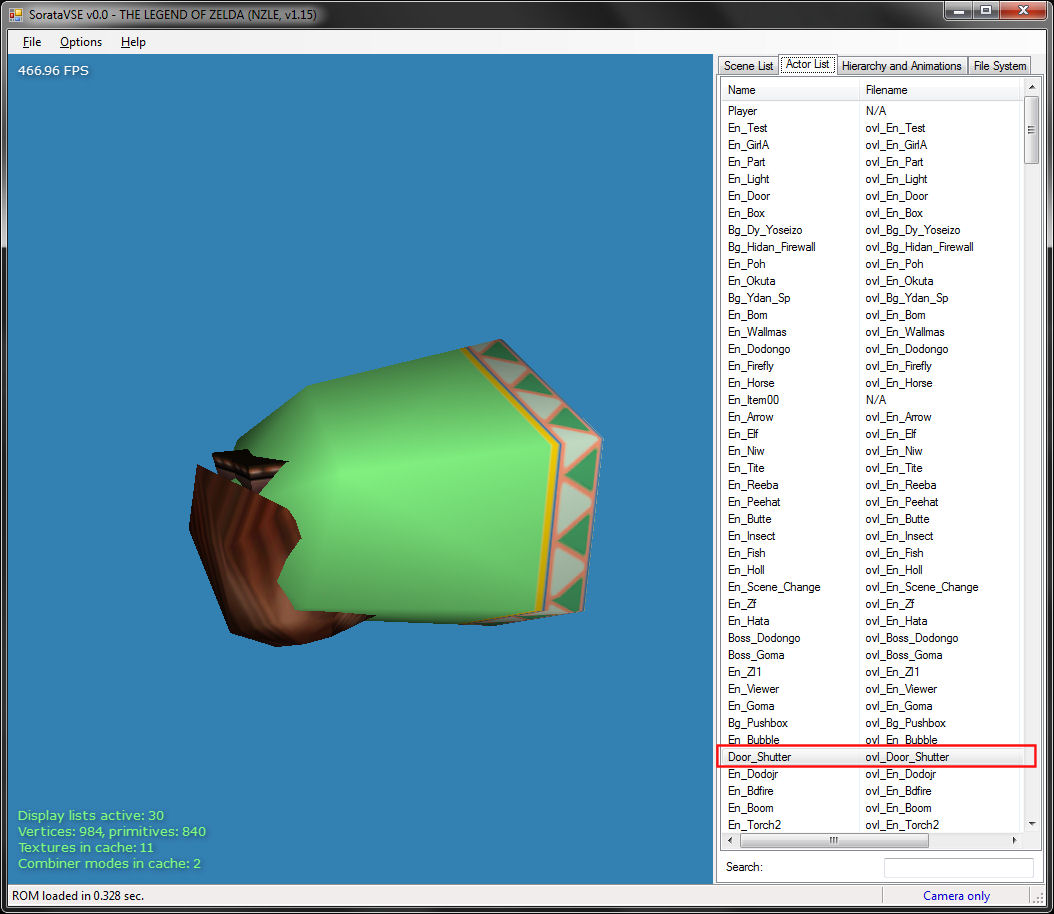Screen dimensions: 1054x914
Task: Select the En_Light actor row
Action: click(873, 179)
